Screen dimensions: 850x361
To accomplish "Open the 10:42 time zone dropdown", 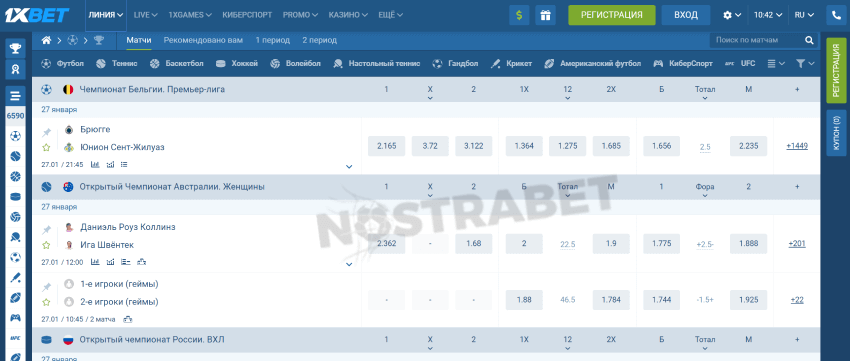I will click(x=767, y=15).
